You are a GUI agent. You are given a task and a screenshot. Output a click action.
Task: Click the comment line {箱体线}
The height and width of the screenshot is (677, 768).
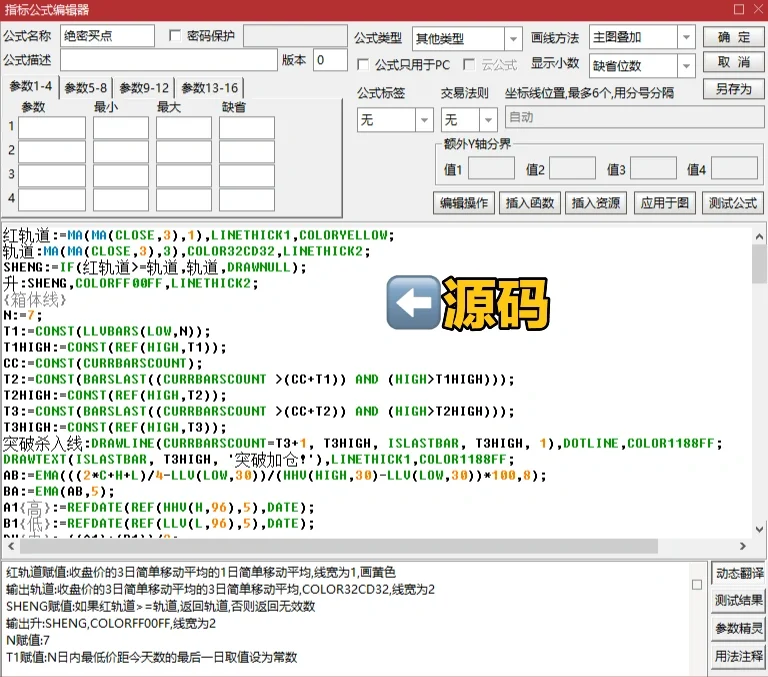click(34, 299)
